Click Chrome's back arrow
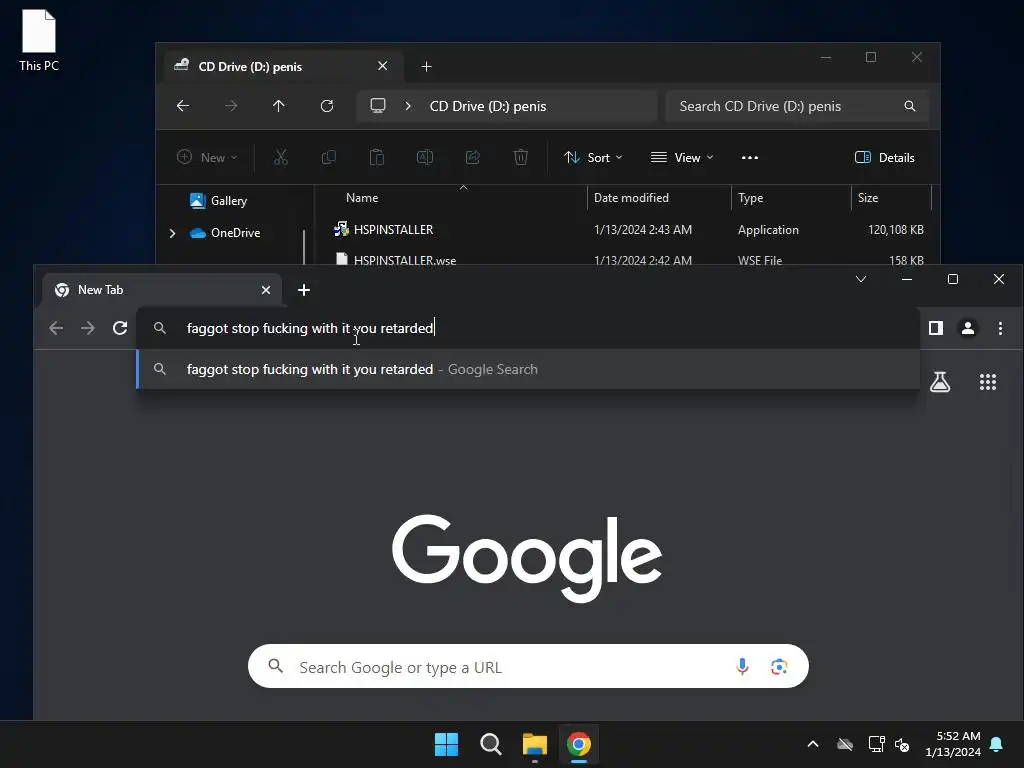 [x=56, y=328]
